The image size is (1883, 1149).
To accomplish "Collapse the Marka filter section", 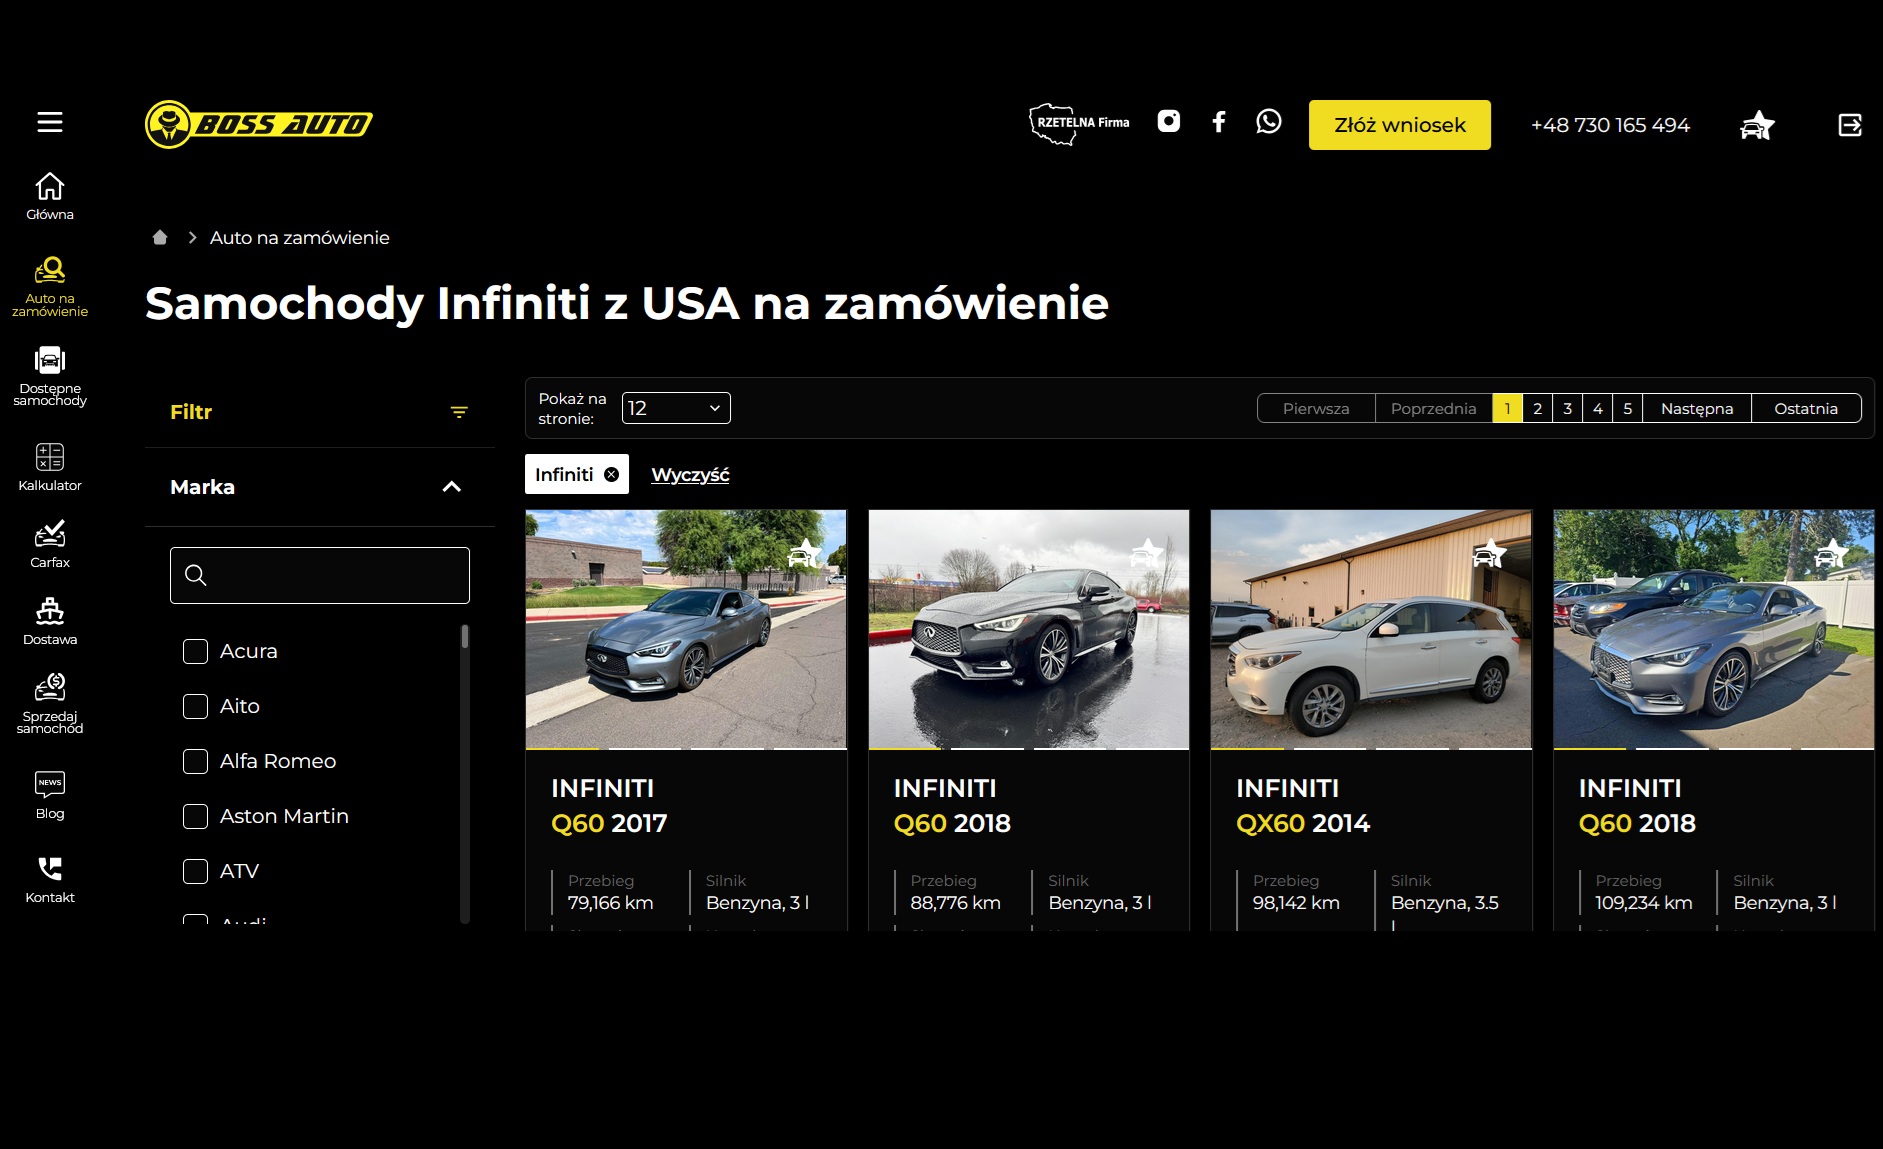I will [x=452, y=487].
